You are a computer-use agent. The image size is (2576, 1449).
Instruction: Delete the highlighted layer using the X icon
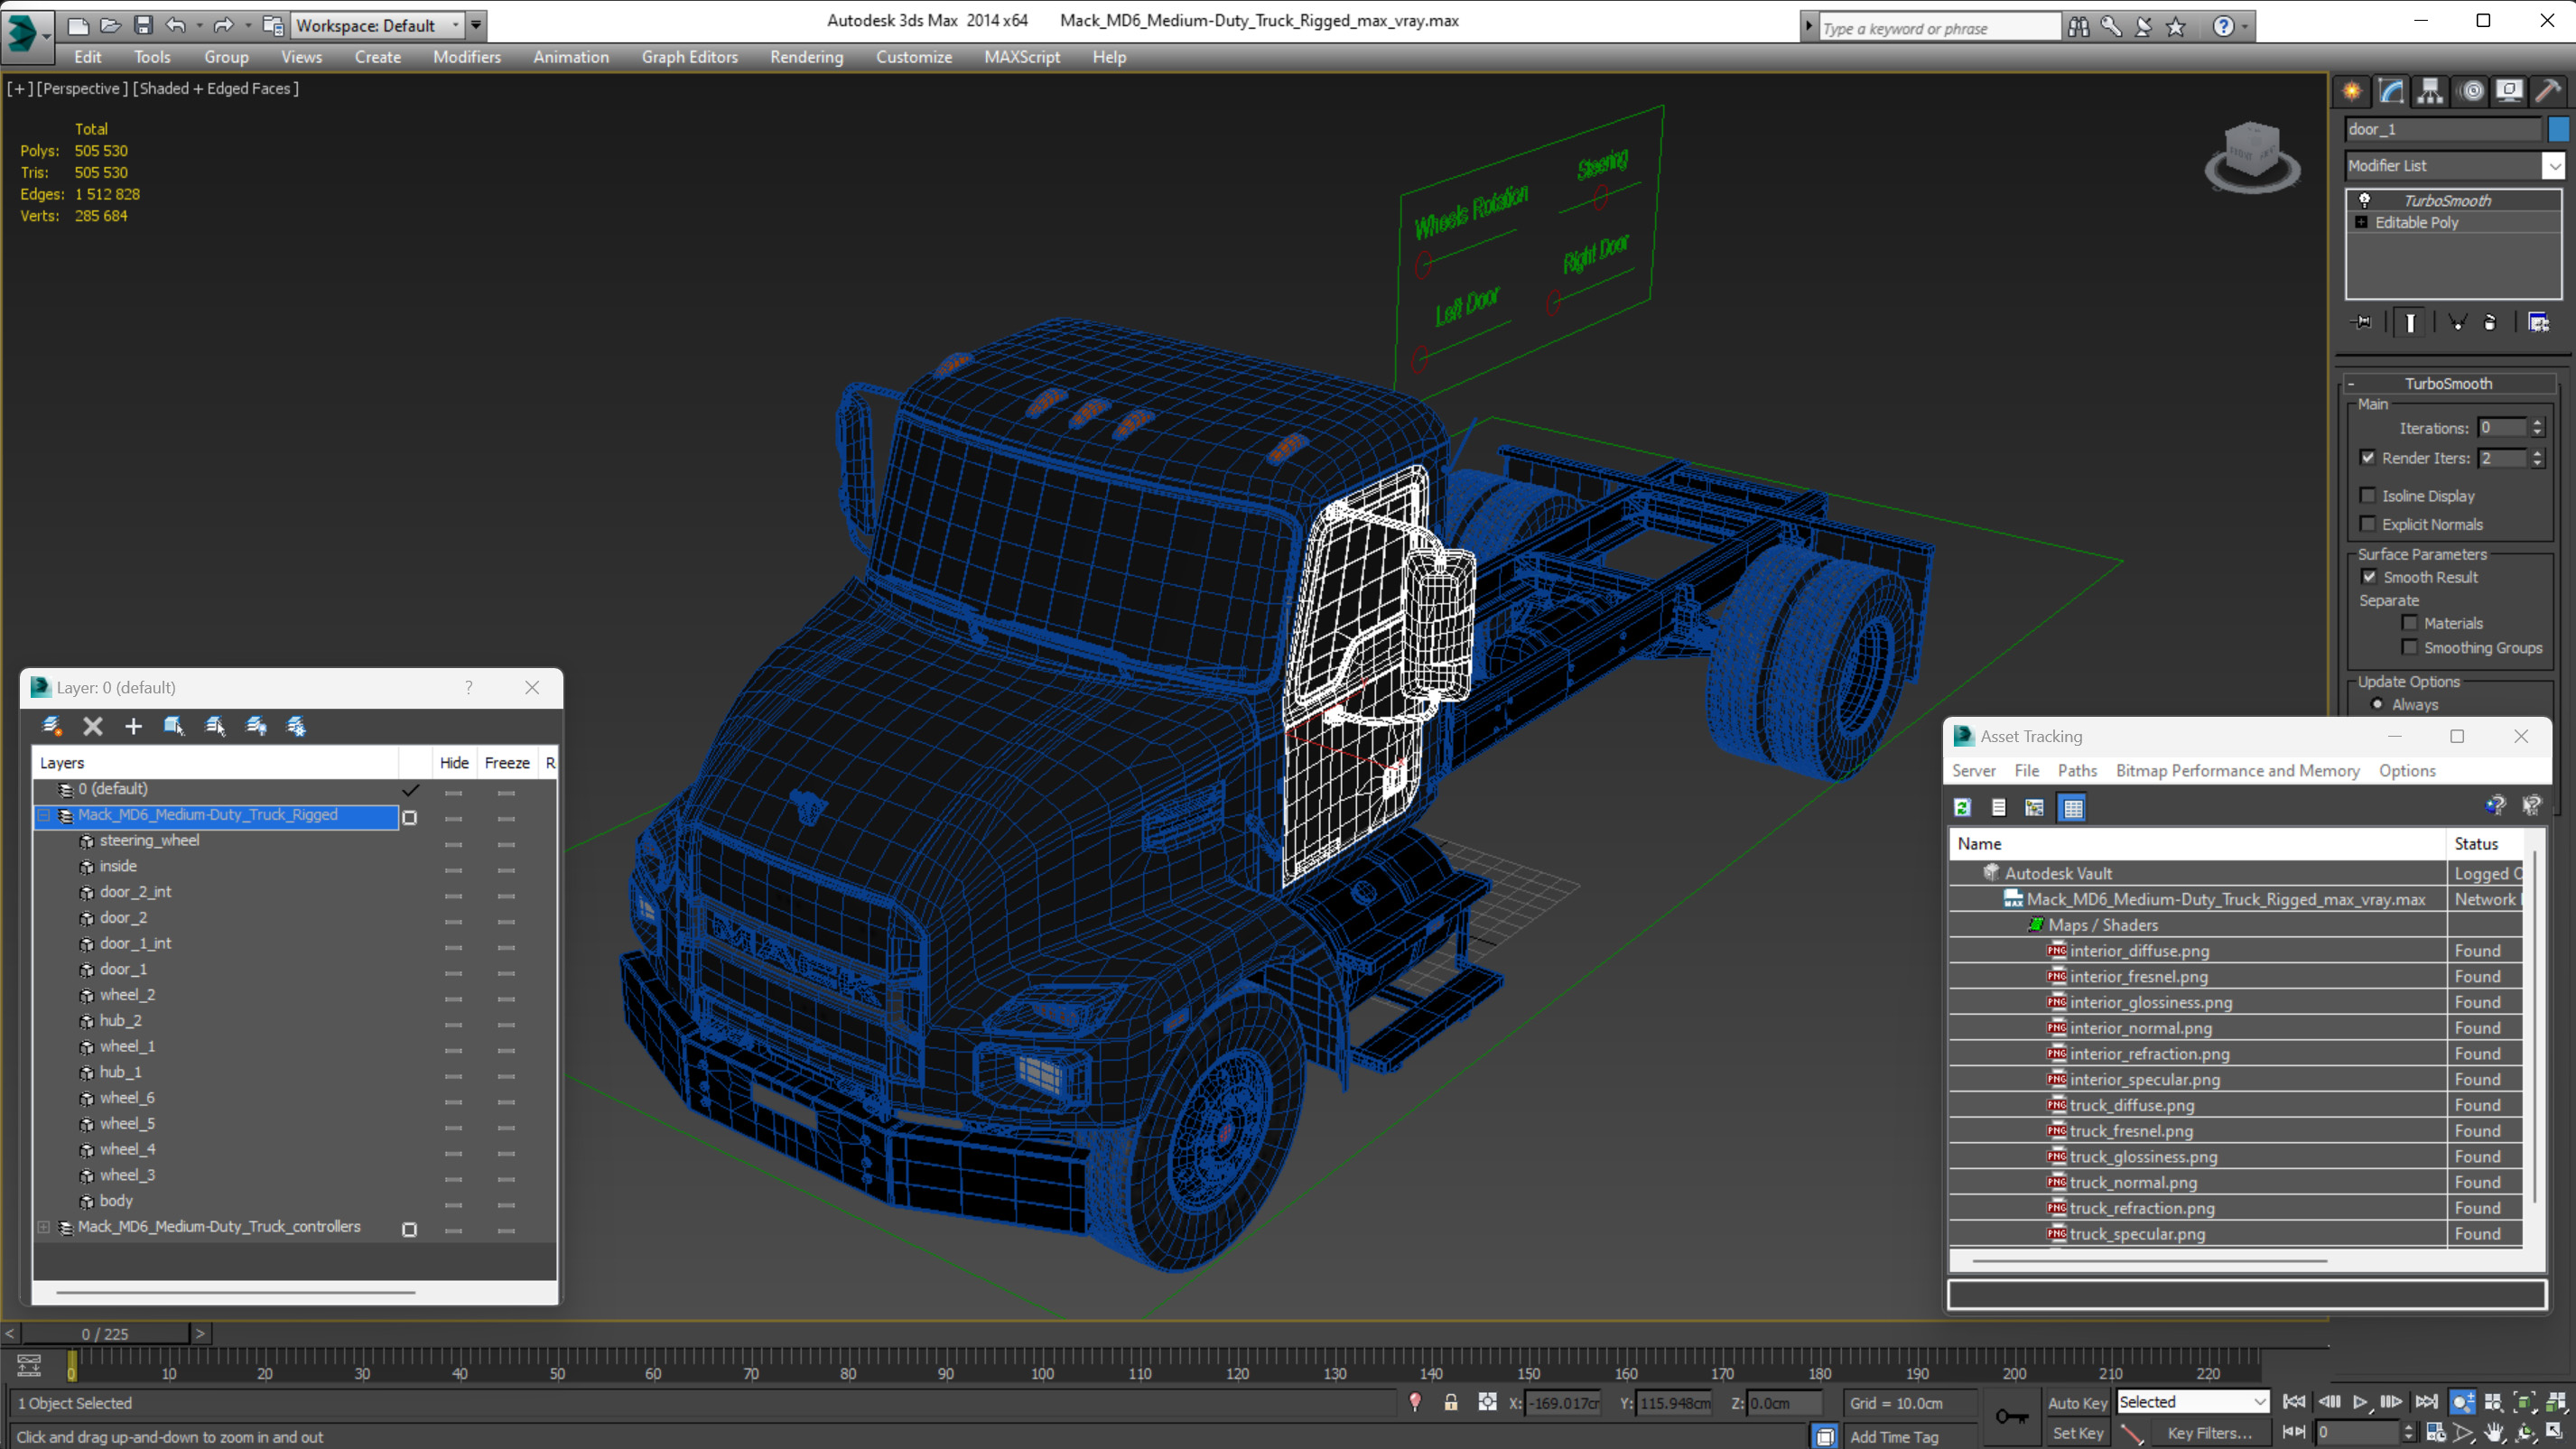tap(93, 726)
